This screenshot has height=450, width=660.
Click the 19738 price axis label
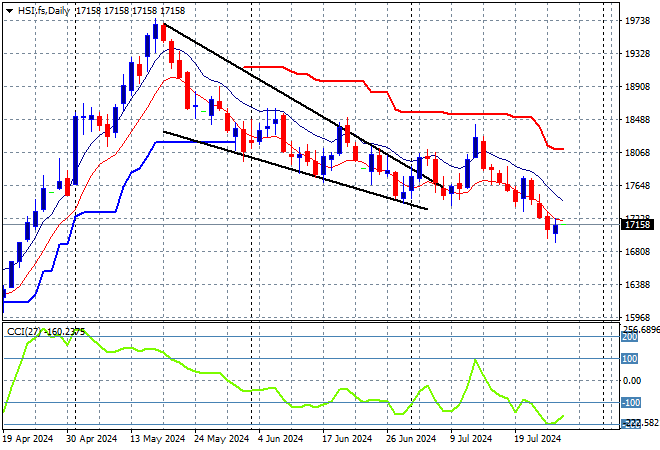tap(638, 21)
